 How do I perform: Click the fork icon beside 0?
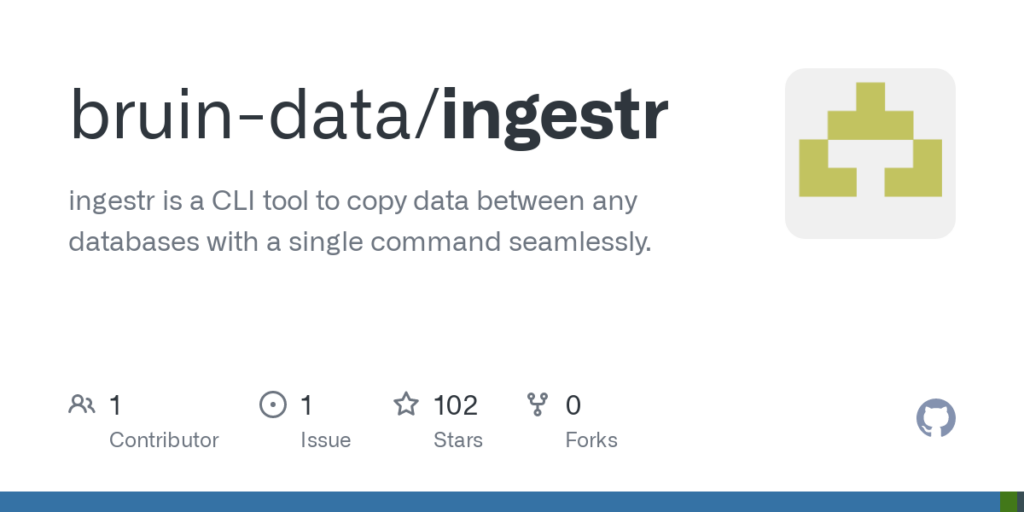(x=538, y=405)
